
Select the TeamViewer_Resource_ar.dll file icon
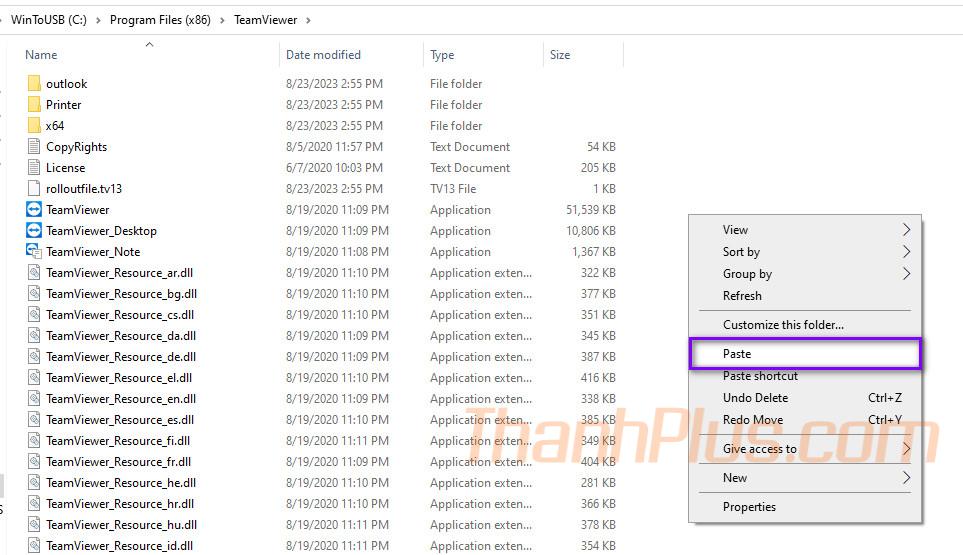(x=34, y=273)
